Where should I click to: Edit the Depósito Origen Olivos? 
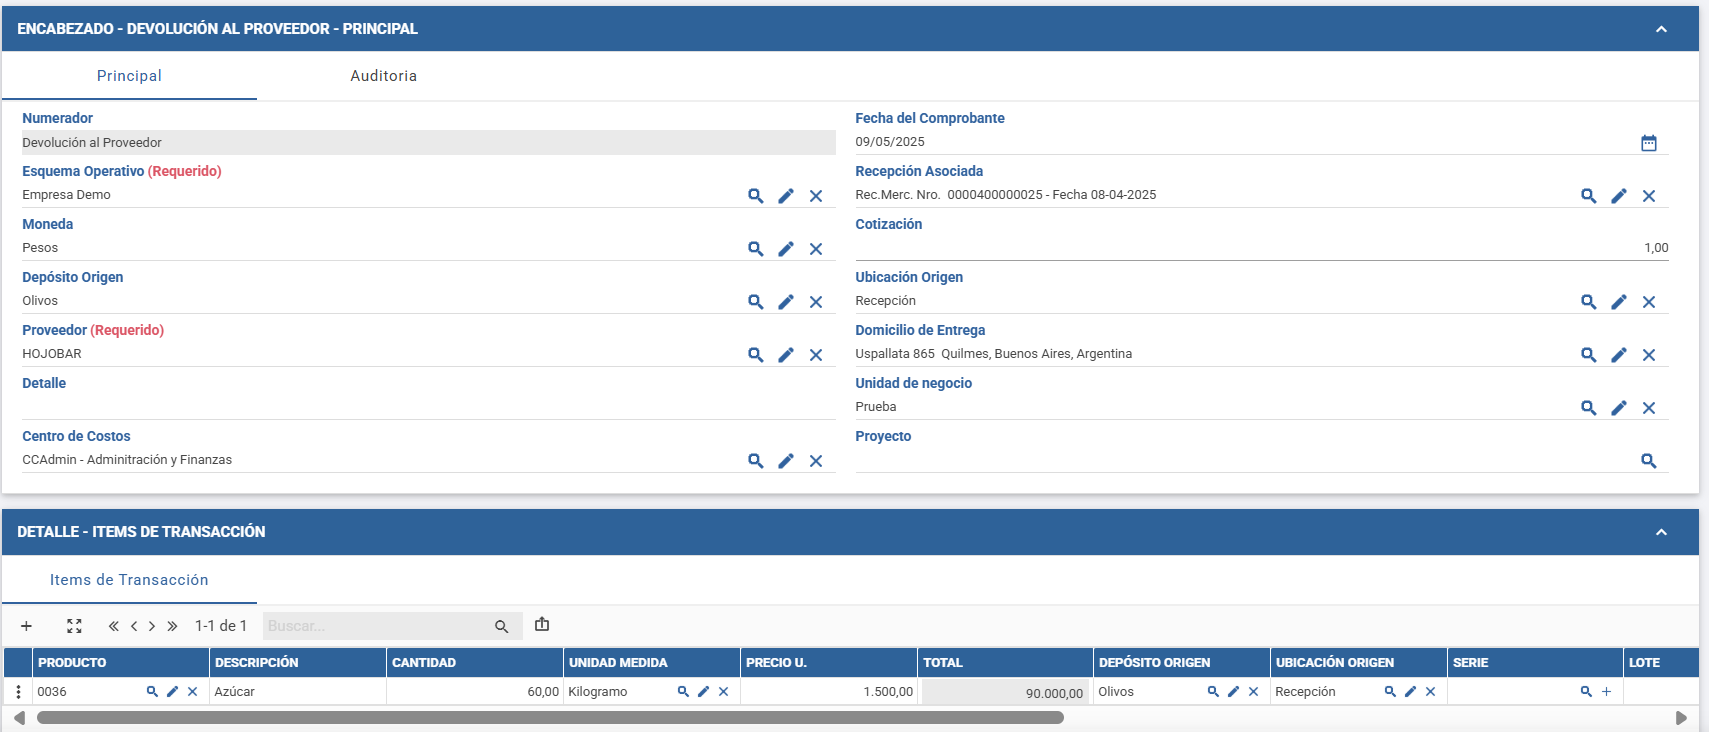click(x=786, y=302)
